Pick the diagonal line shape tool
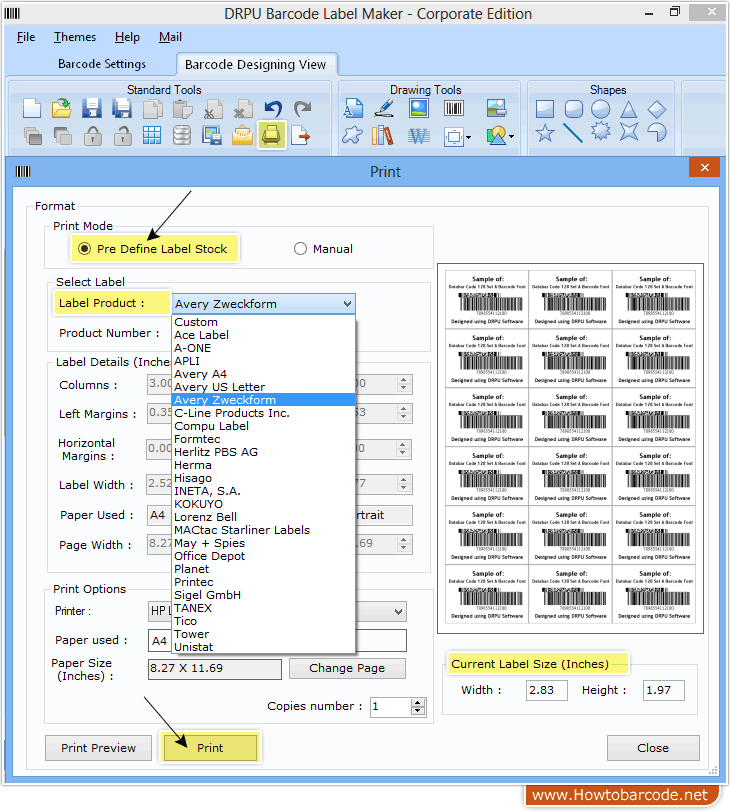 (573, 133)
